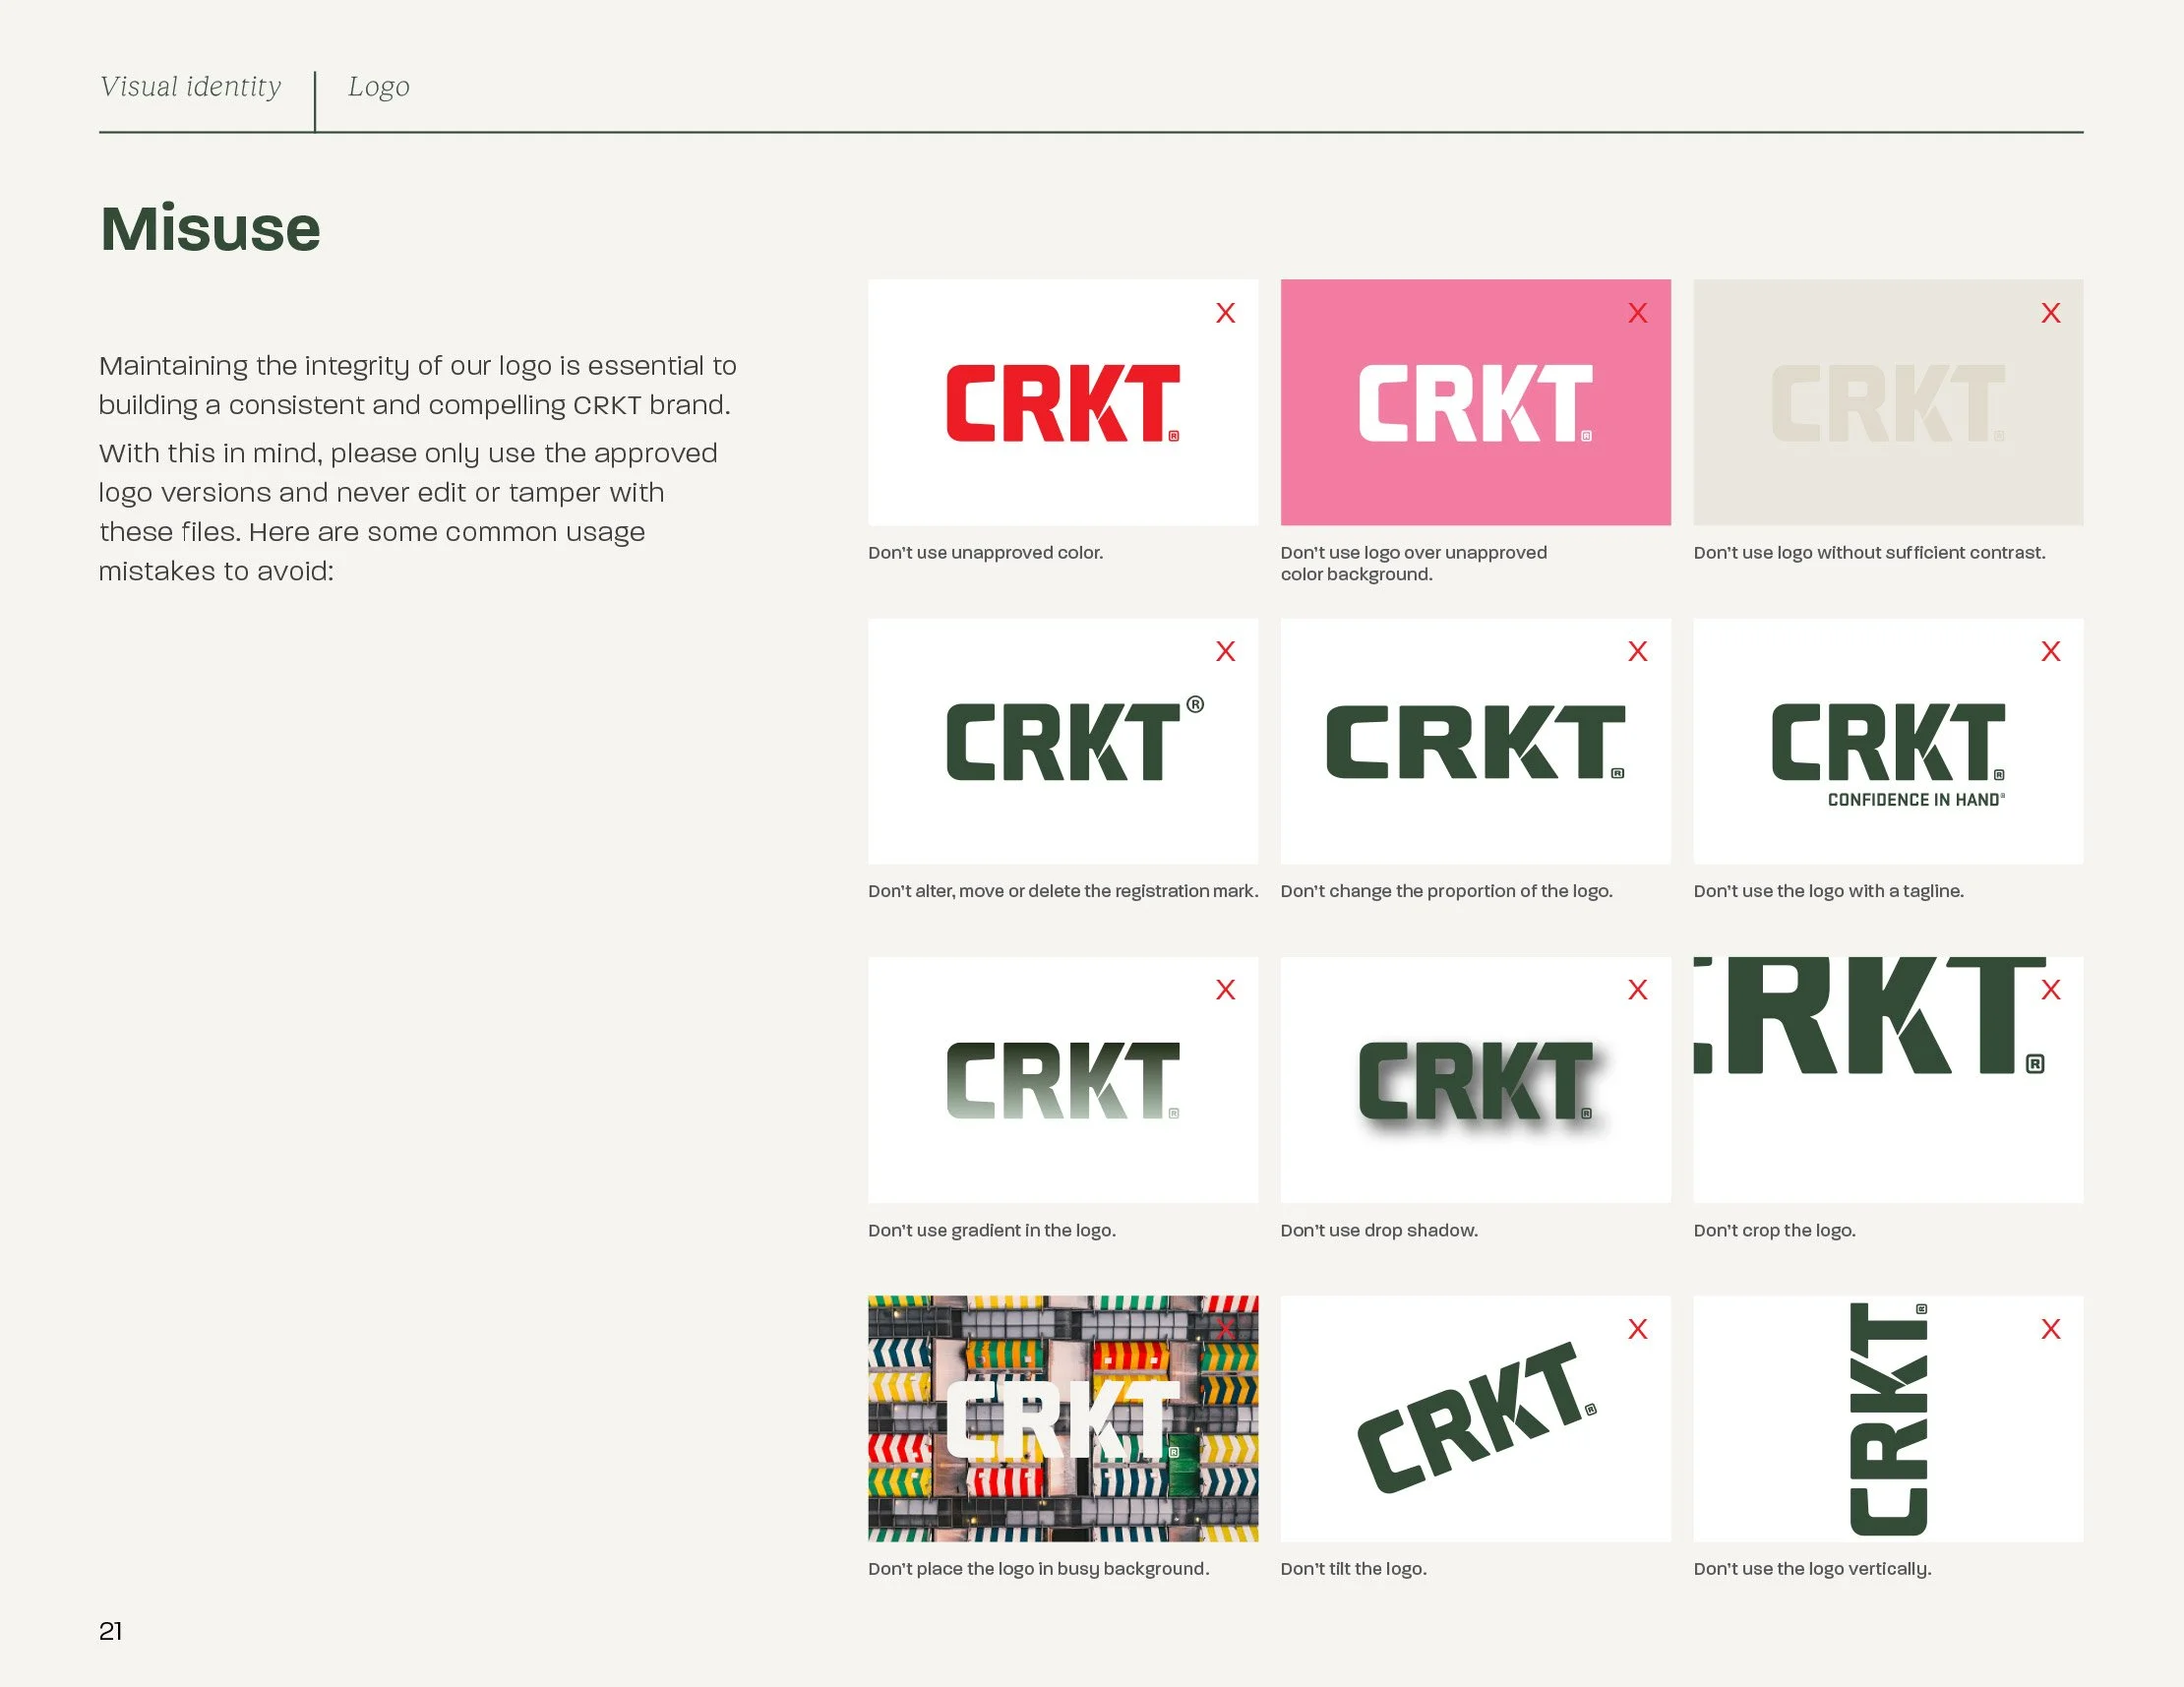Click the stretched proportion CRKT logo
Screen dimensions: 2184x1687
[1474, 742]
